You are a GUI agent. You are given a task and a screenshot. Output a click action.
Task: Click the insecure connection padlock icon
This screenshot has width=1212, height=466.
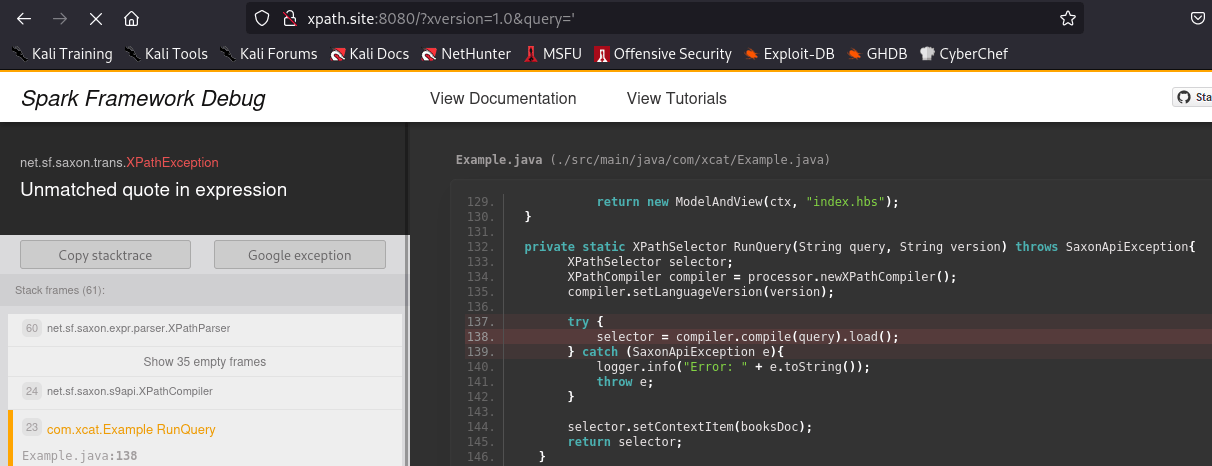click(x=290, y=18)
